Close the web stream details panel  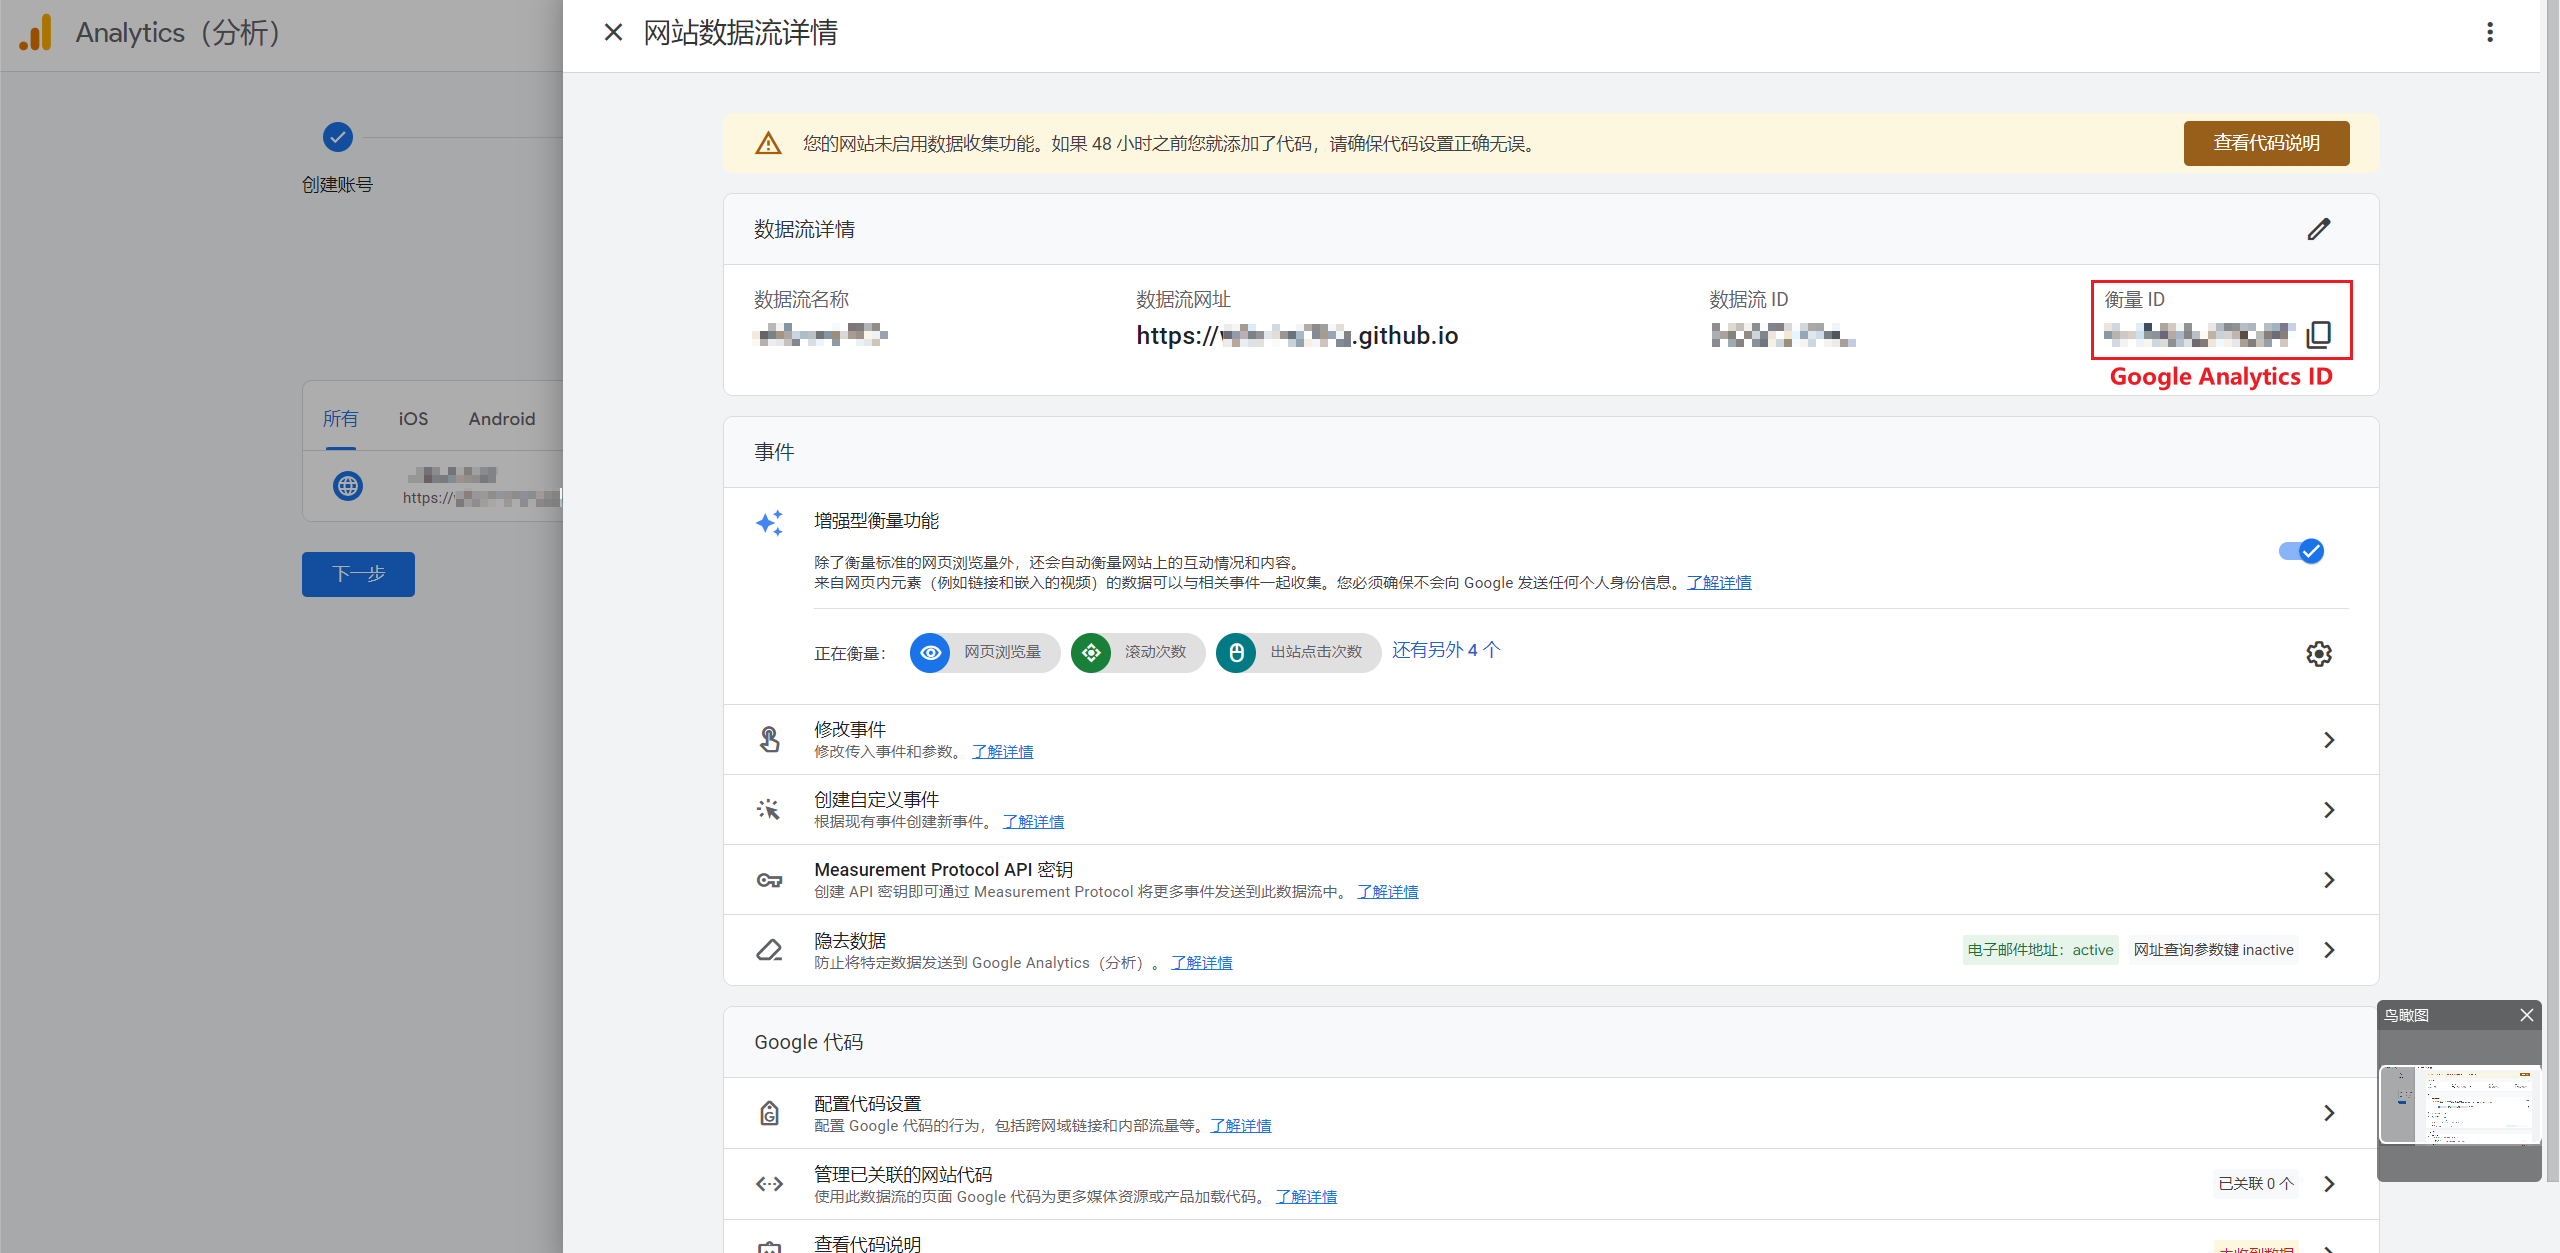click(x=613, y=32)
